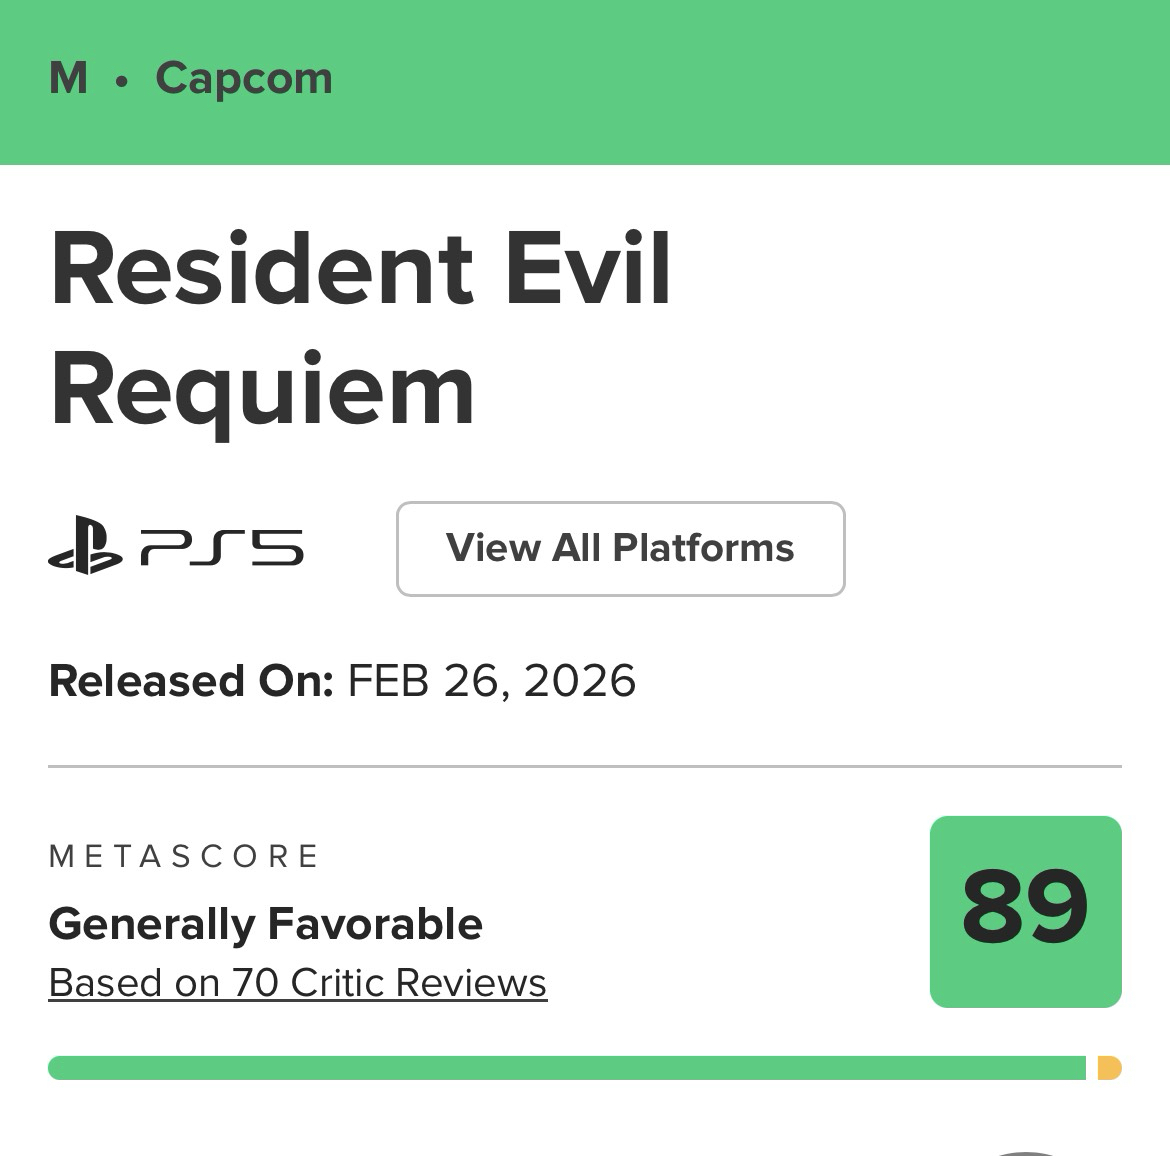The image size is (1170, 1156).
Task: Click the number 70 in critic reviews
Action: (x=255, y=983)
